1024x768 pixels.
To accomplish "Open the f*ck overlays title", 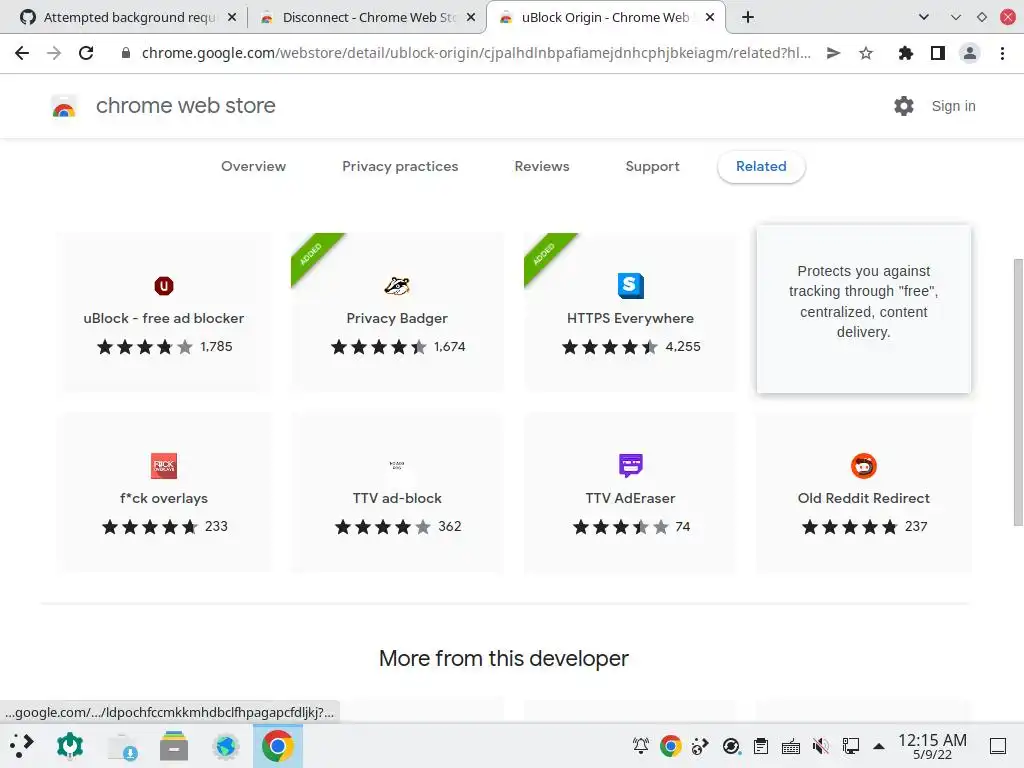I will 164,498.
